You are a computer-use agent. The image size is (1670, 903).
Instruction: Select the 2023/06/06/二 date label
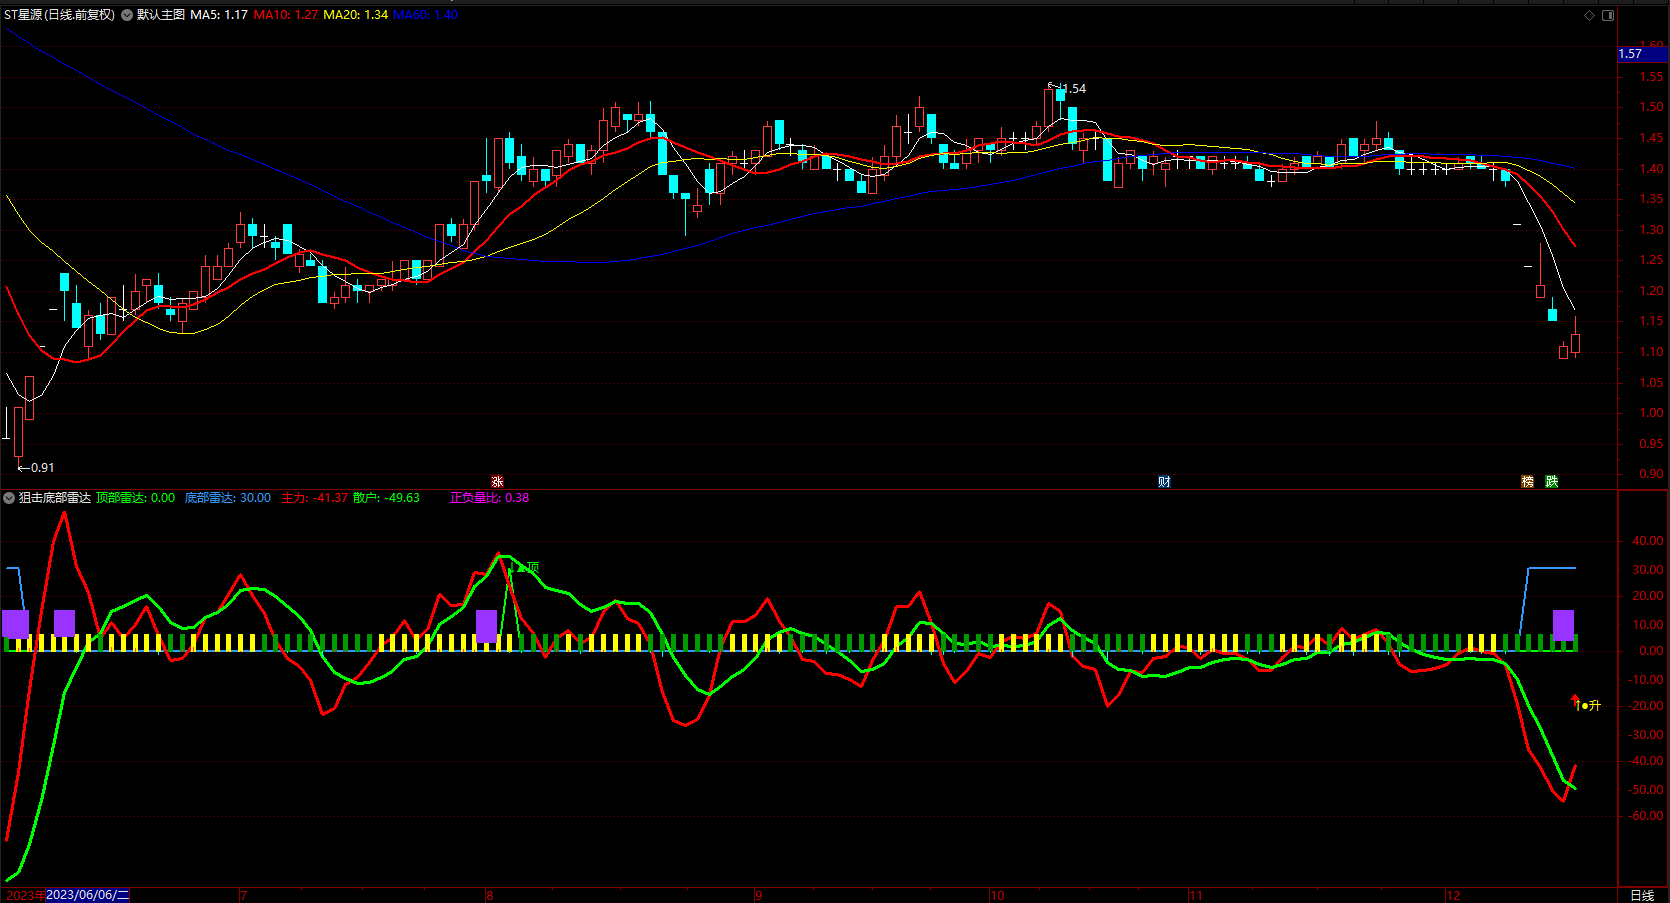click(88, 895)
